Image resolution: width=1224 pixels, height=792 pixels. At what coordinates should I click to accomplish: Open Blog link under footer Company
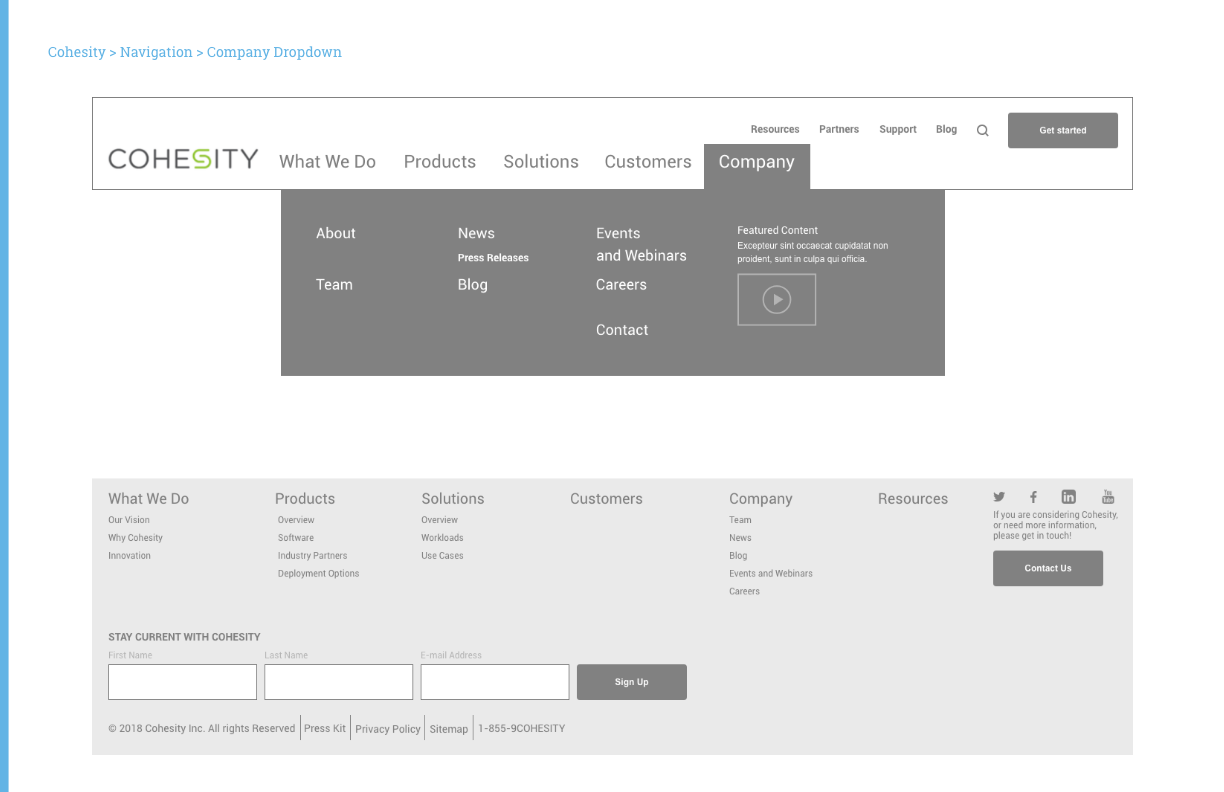pyautogui.click(x=738, y=556)
